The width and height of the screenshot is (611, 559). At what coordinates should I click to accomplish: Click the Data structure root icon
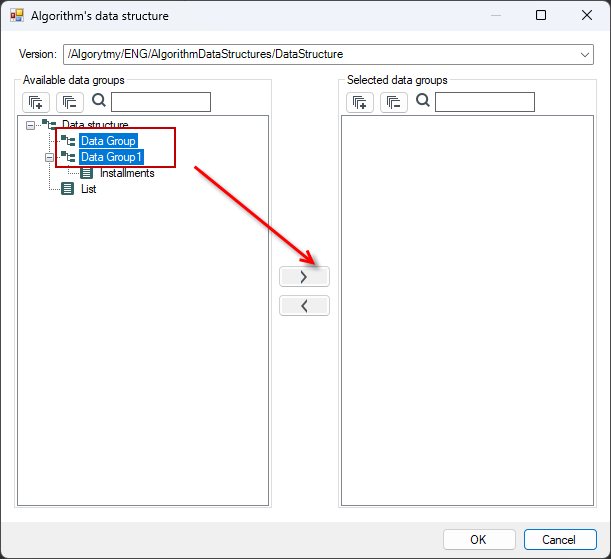coord(49,125)
